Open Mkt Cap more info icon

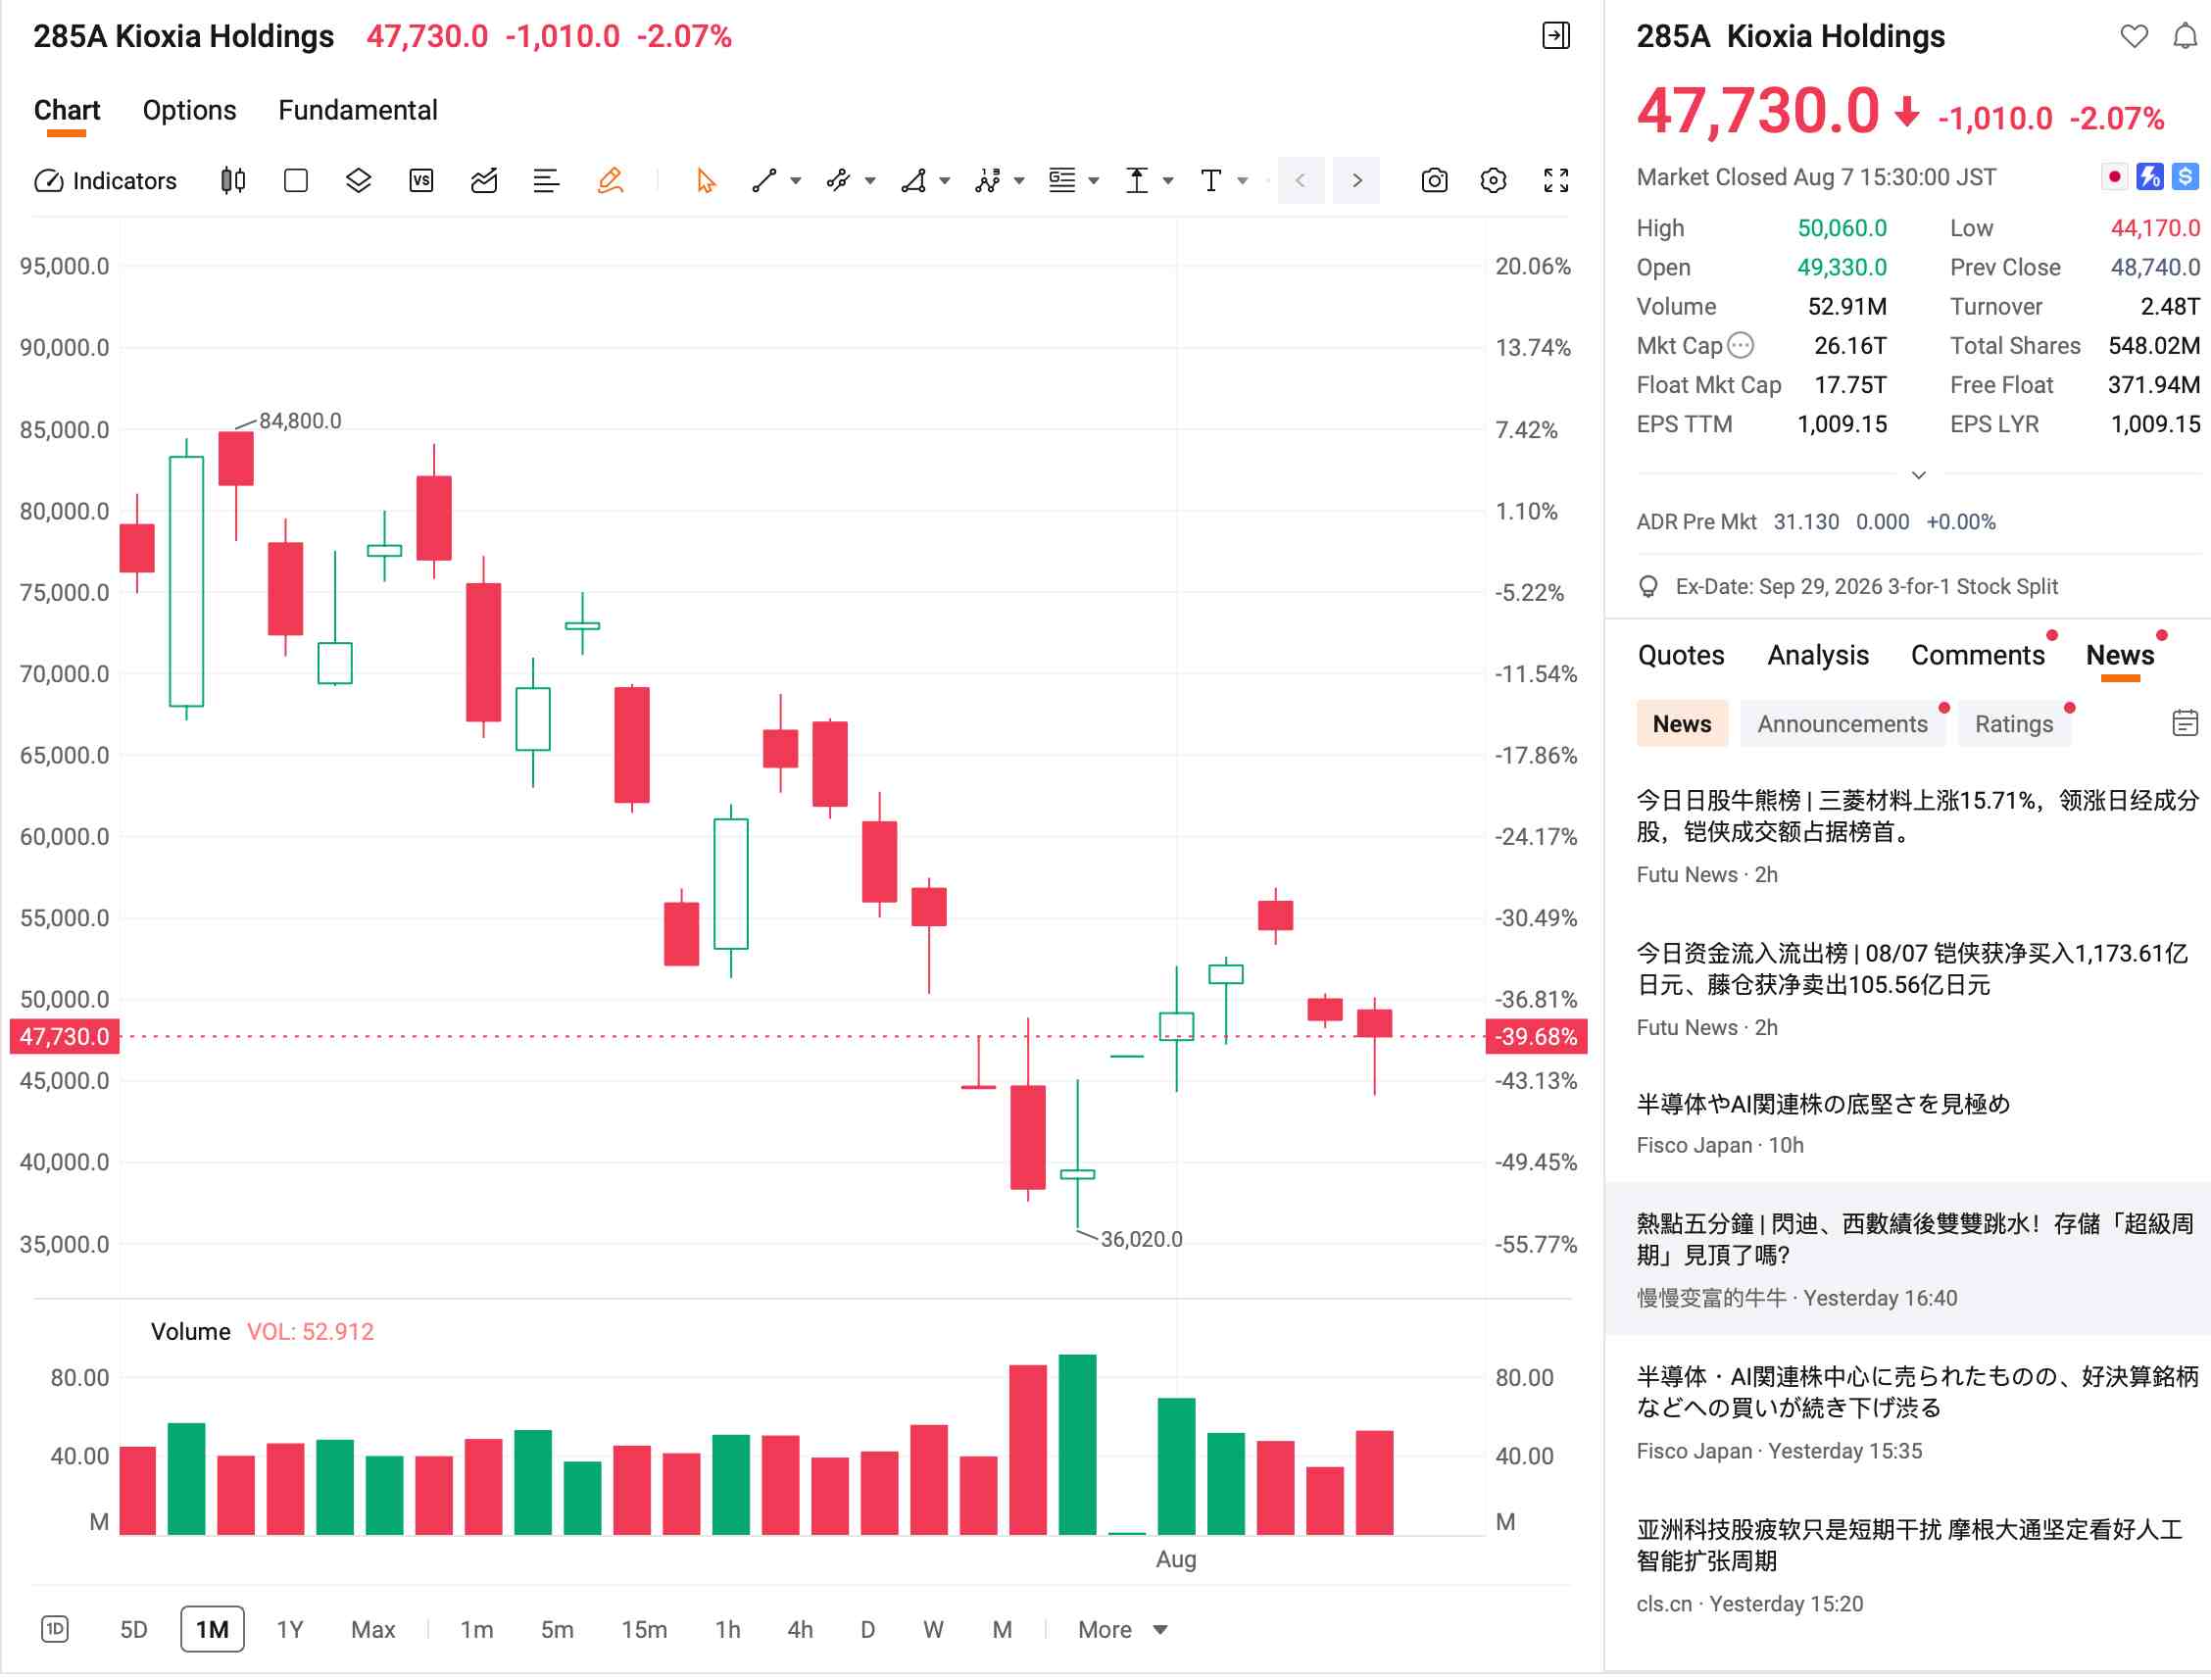pyautogui.click(x=1741, y=346)
